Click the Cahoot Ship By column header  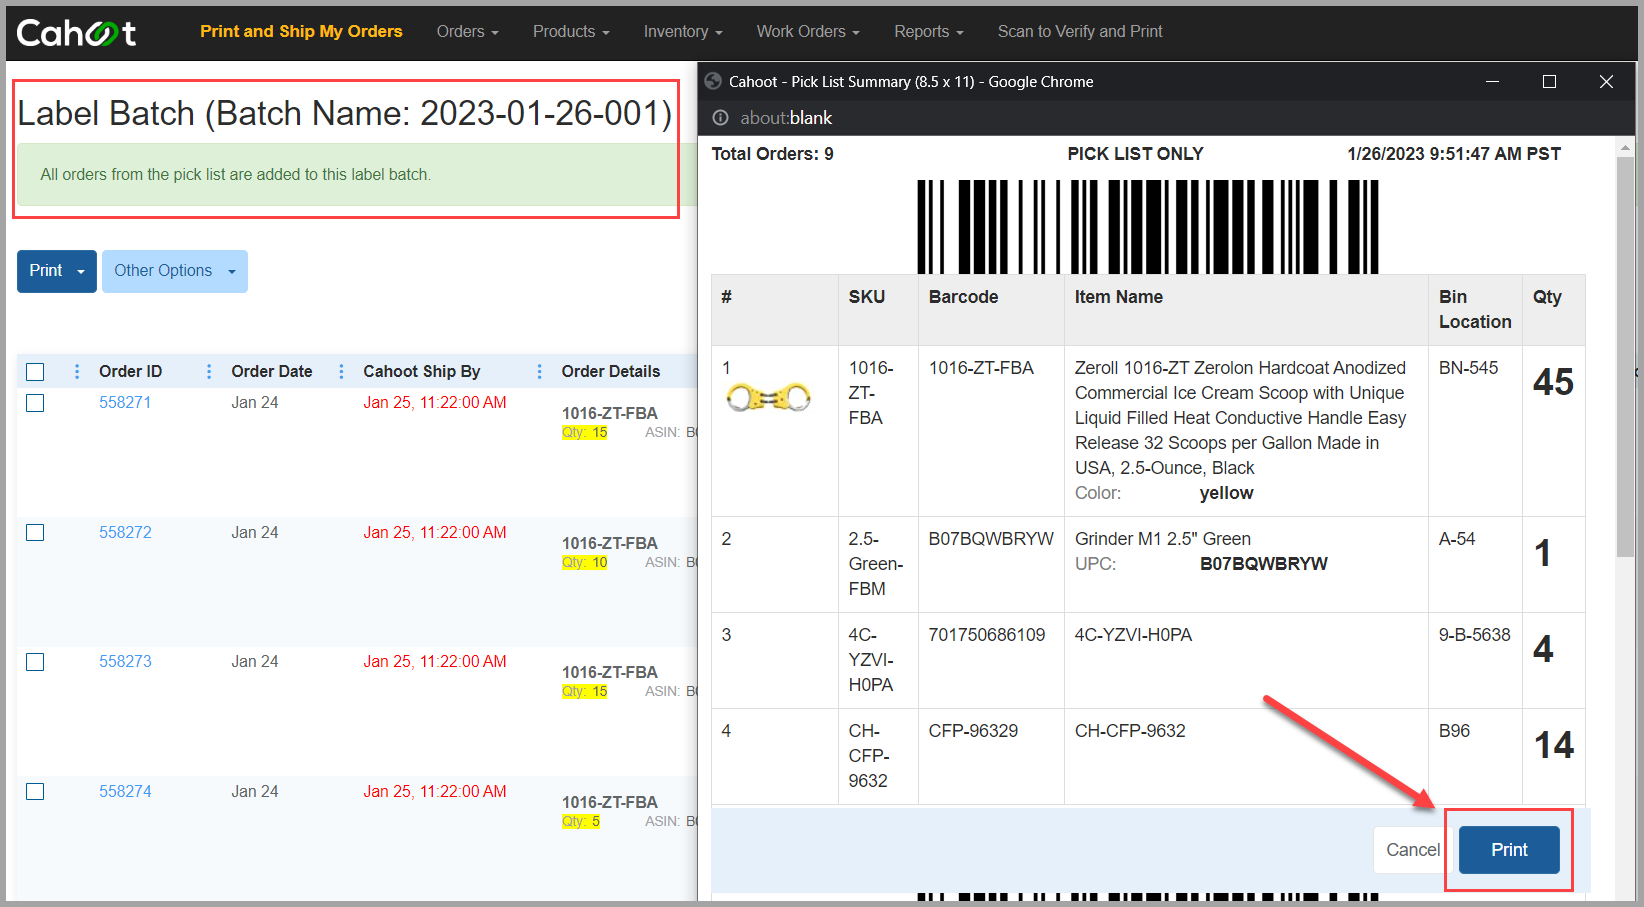(x=421, y=372)
